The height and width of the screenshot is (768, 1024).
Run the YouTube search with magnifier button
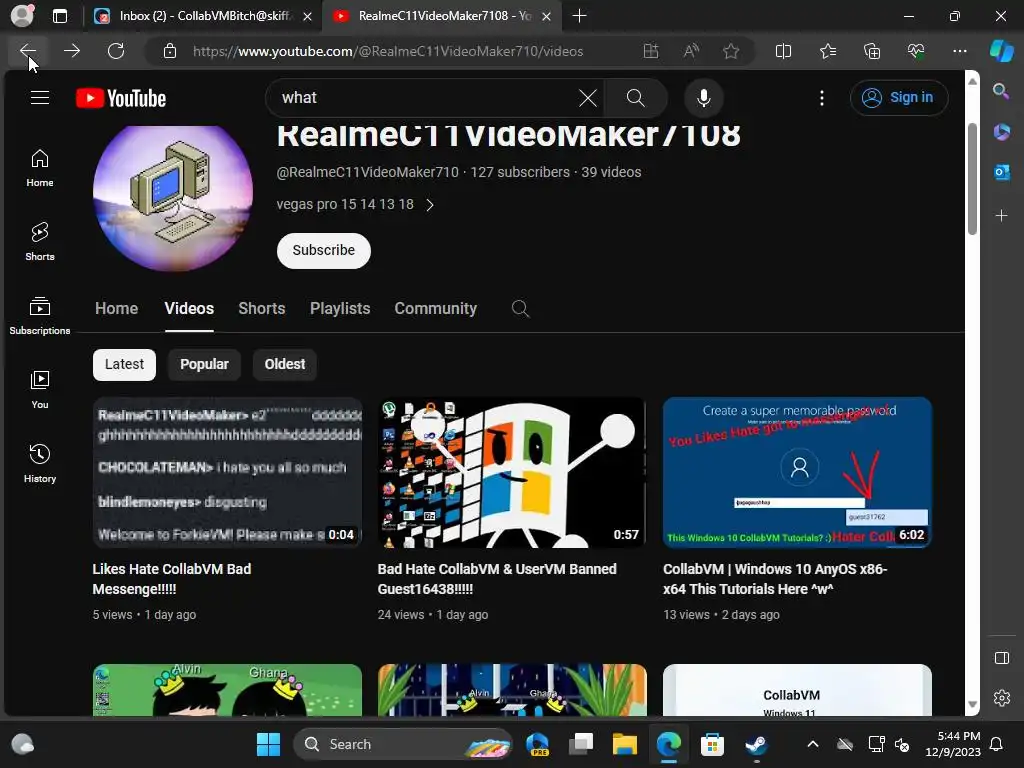635,98
